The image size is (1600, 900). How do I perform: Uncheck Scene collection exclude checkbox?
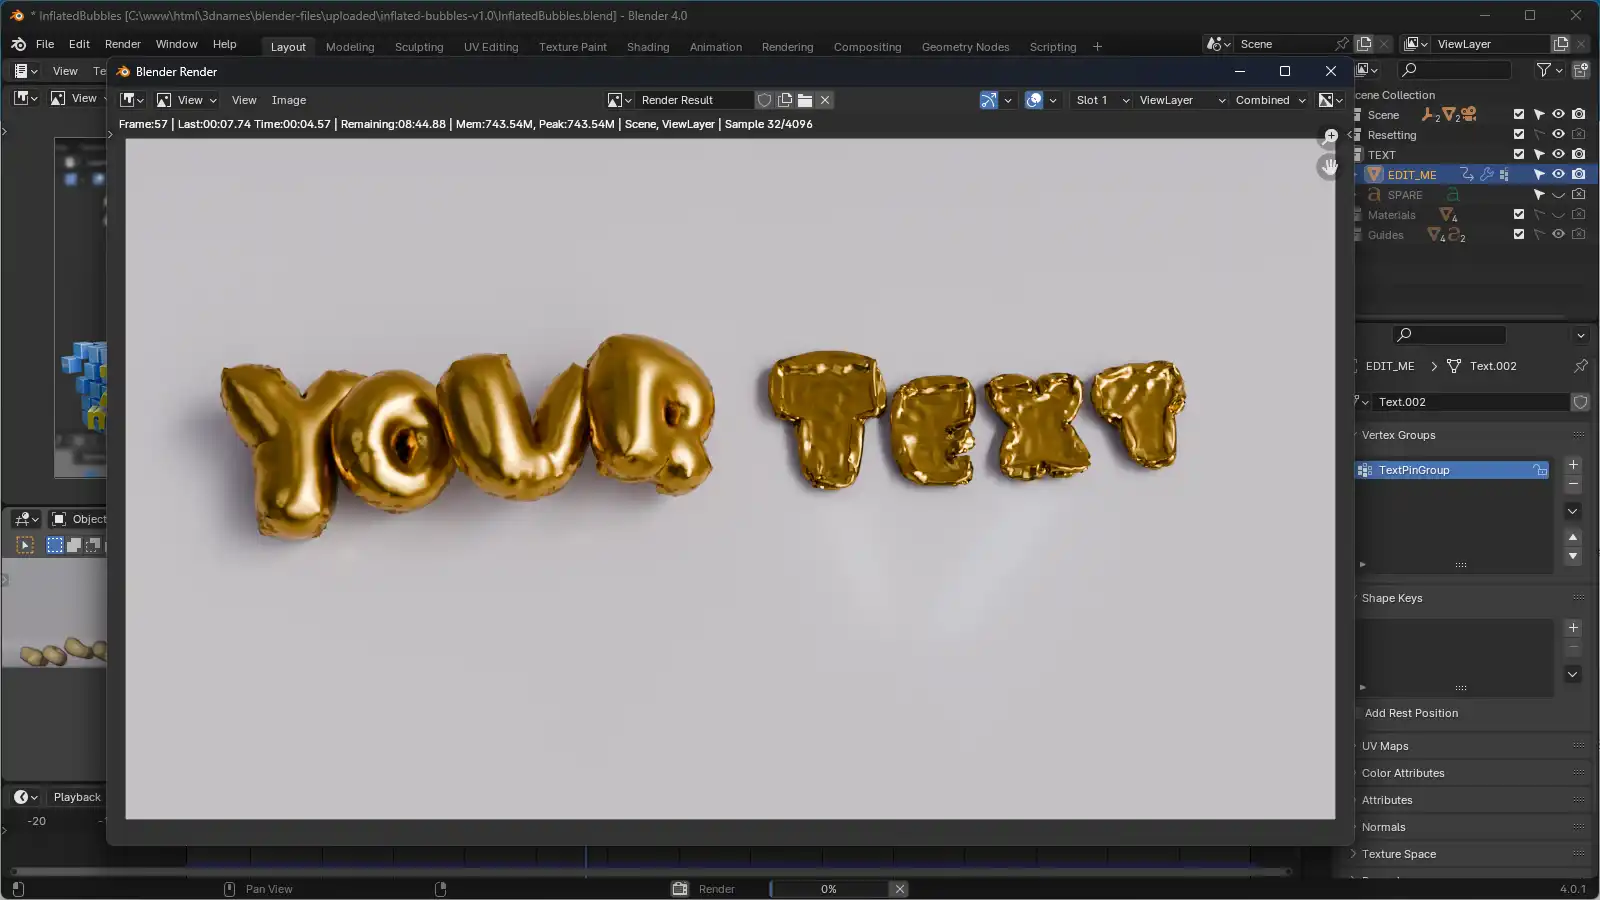tap(1519, 114)
